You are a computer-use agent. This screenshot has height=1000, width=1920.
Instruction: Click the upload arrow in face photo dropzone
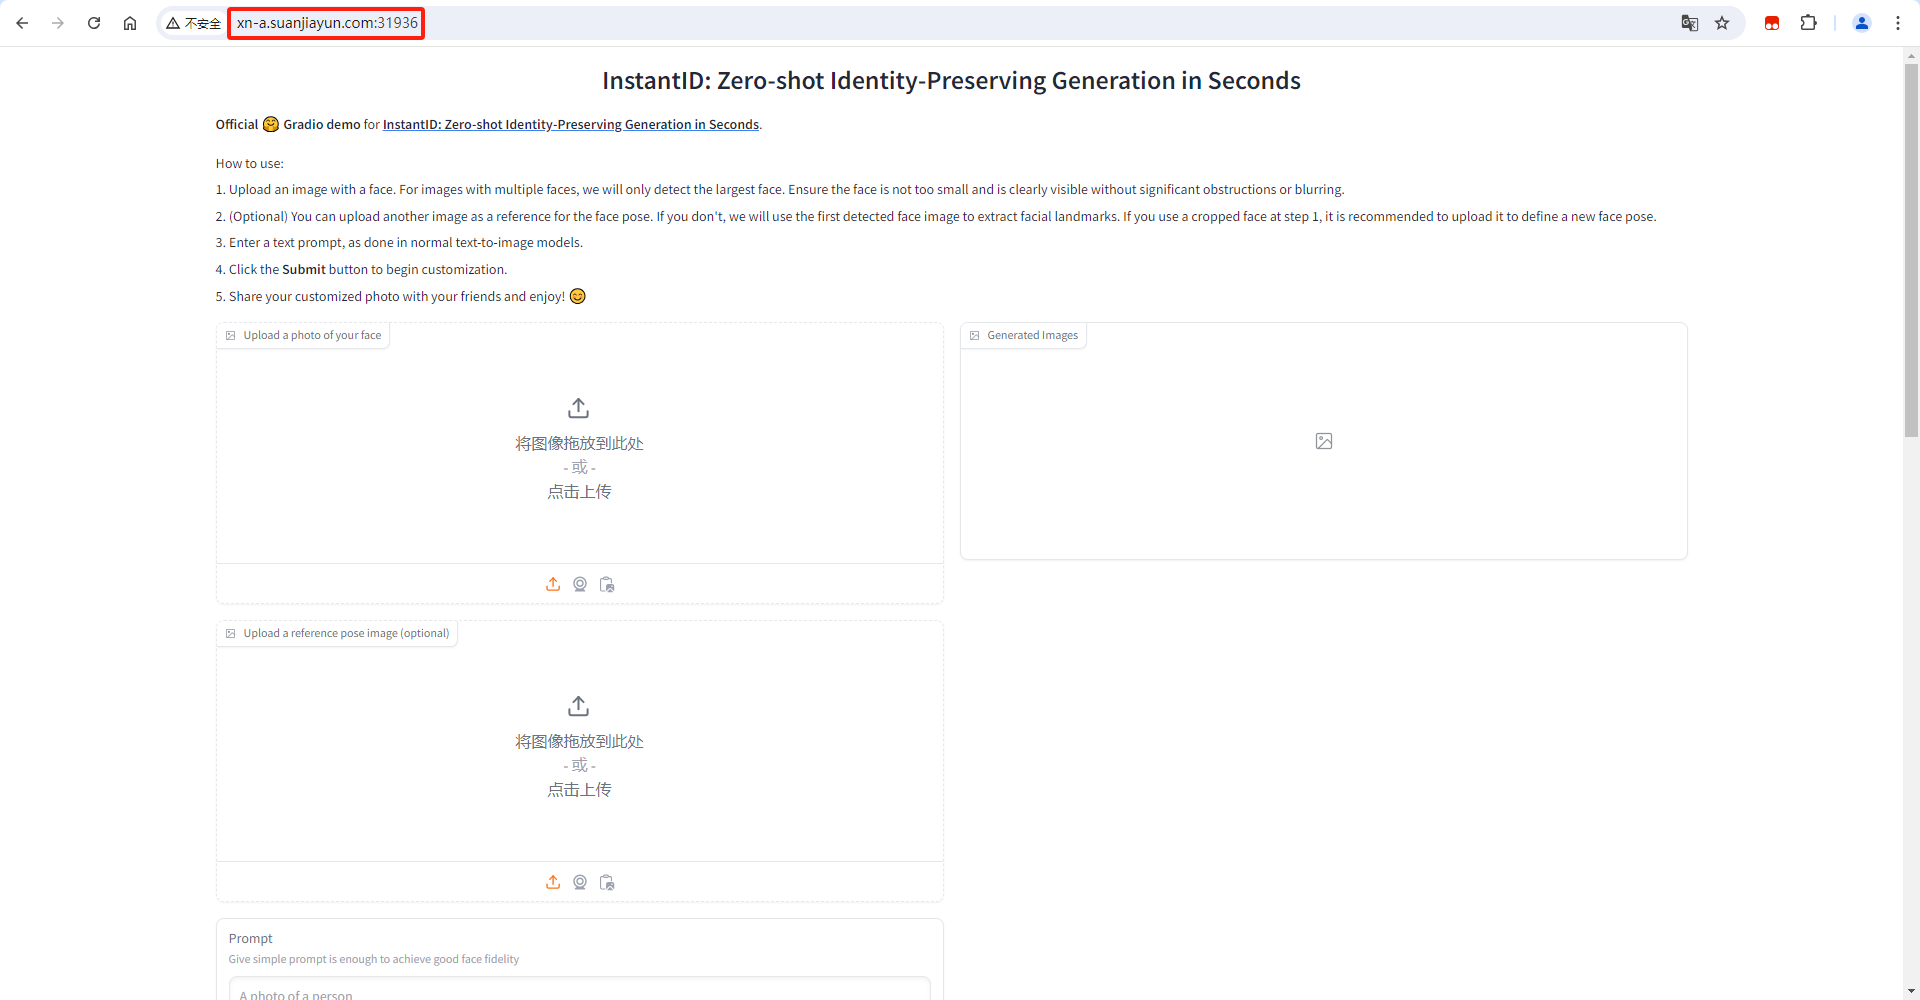pyautogui.click(x=579, y=408)
